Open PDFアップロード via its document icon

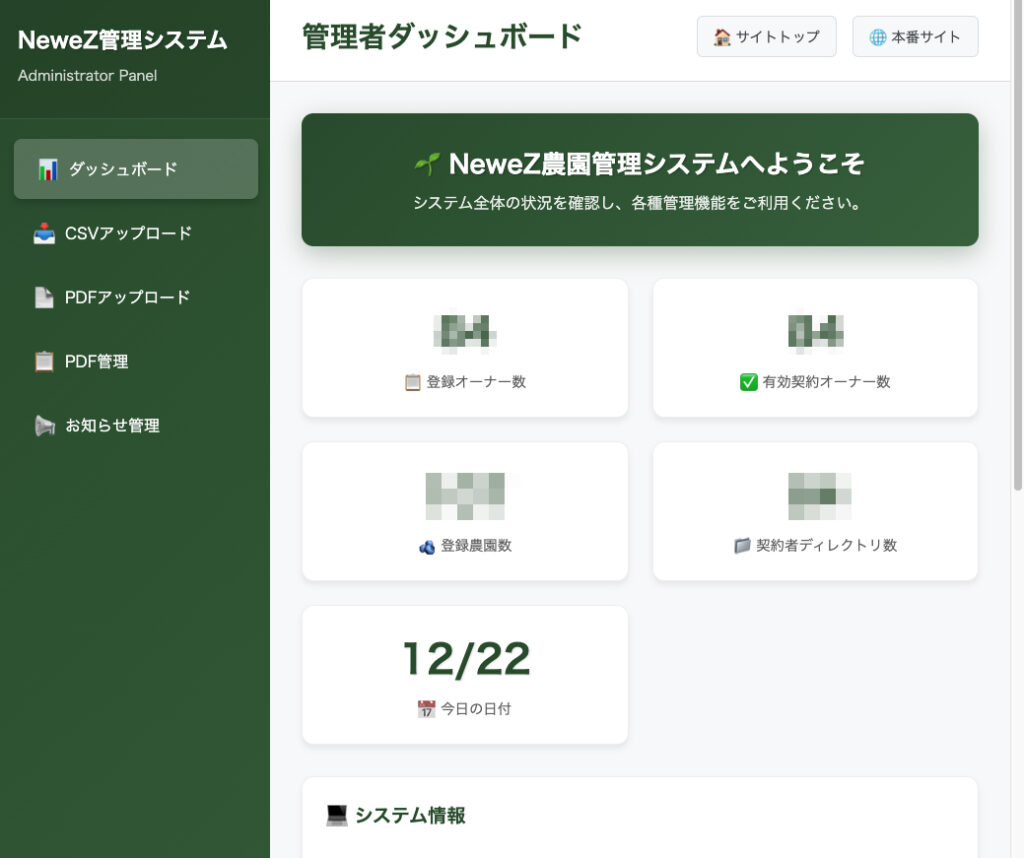(44, 296)
